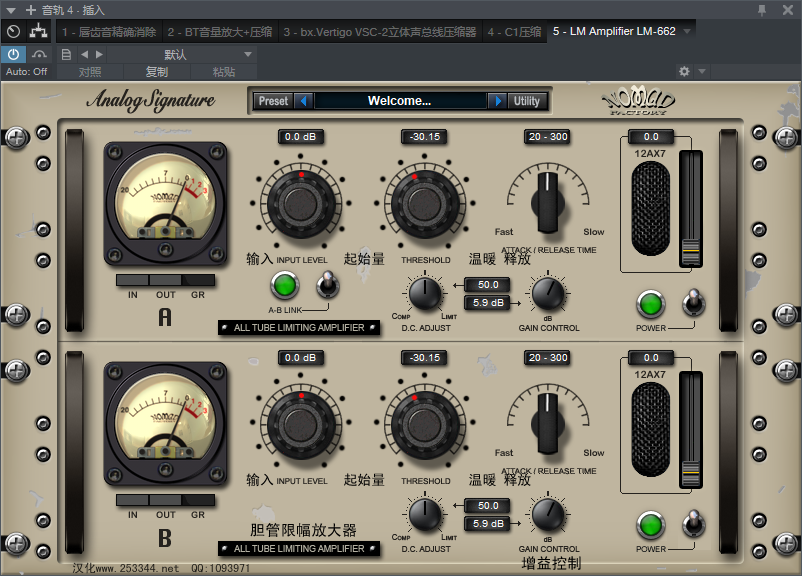Switch to tab 2 - BT音量放大+压缩
The width and height of the screenshot is (802, 576).
click(x=220, y=32)
